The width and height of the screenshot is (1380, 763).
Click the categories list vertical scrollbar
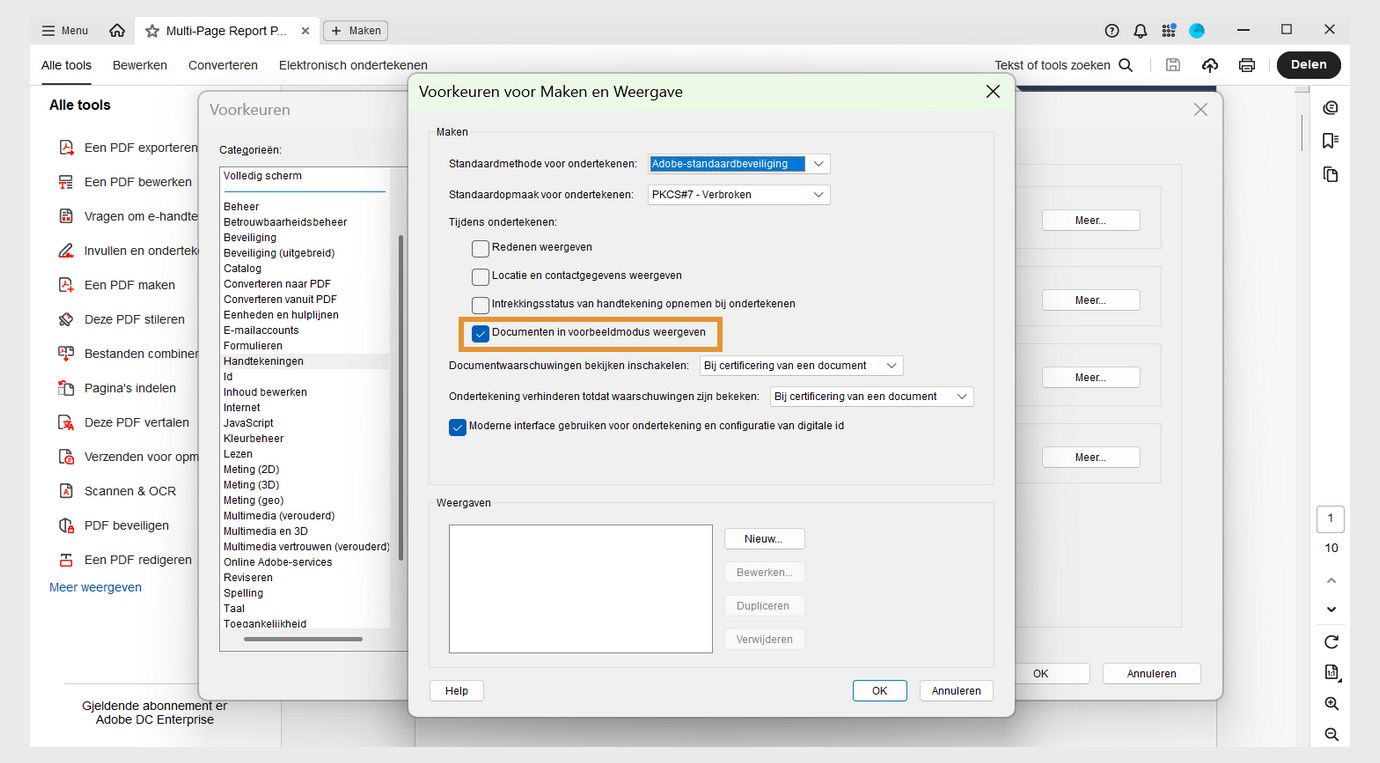click(402, 398)
